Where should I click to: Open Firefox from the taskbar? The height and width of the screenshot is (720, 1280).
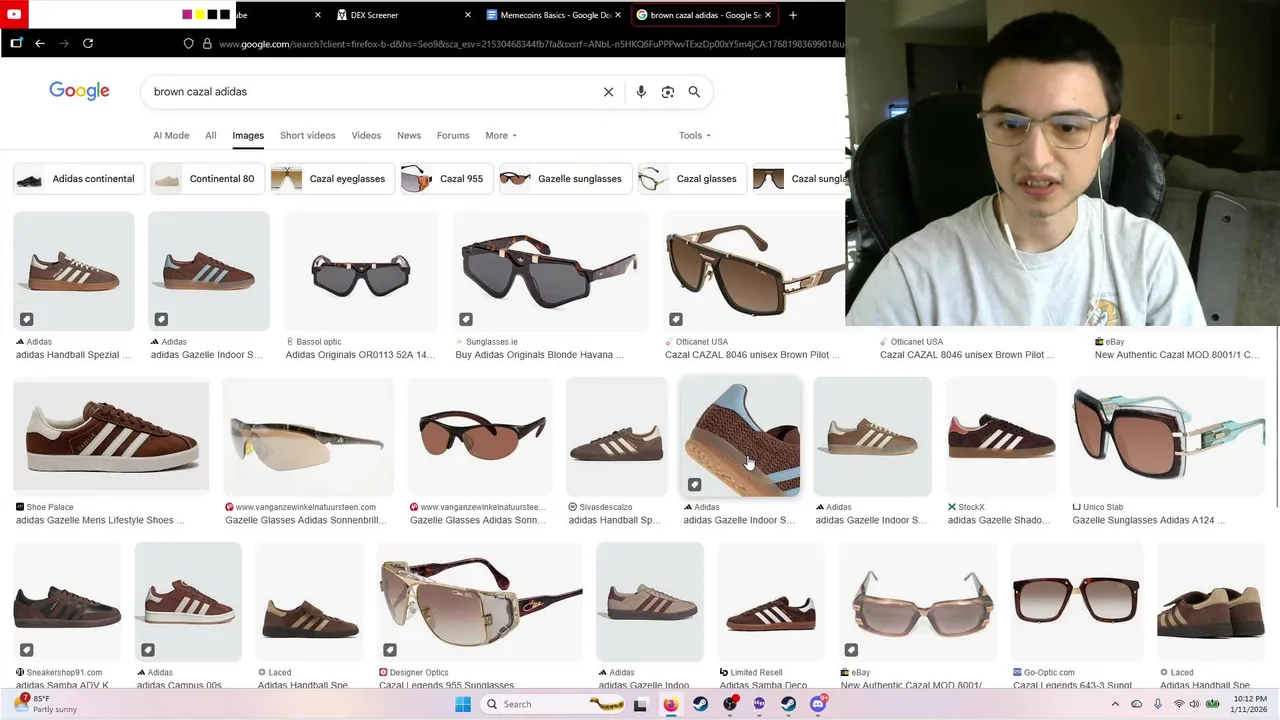[670, 704]
